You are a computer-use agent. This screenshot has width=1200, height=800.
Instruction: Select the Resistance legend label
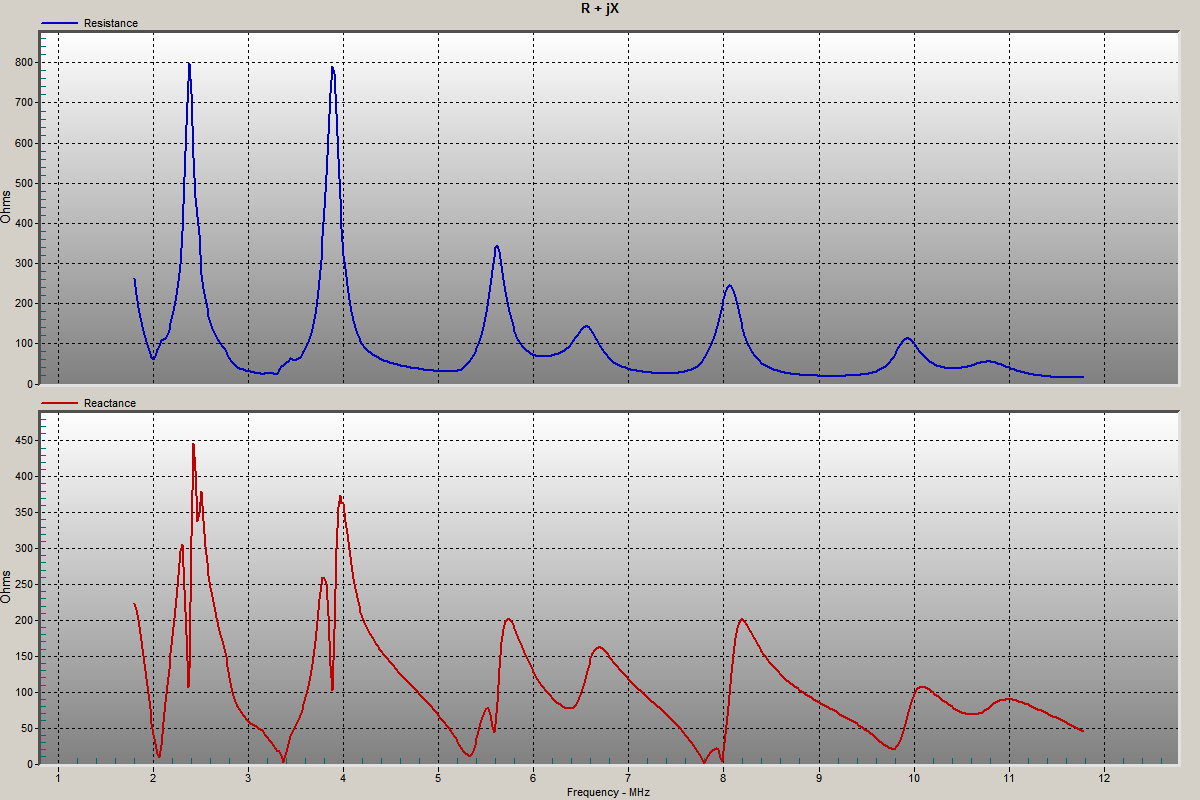tap(111, 23)
